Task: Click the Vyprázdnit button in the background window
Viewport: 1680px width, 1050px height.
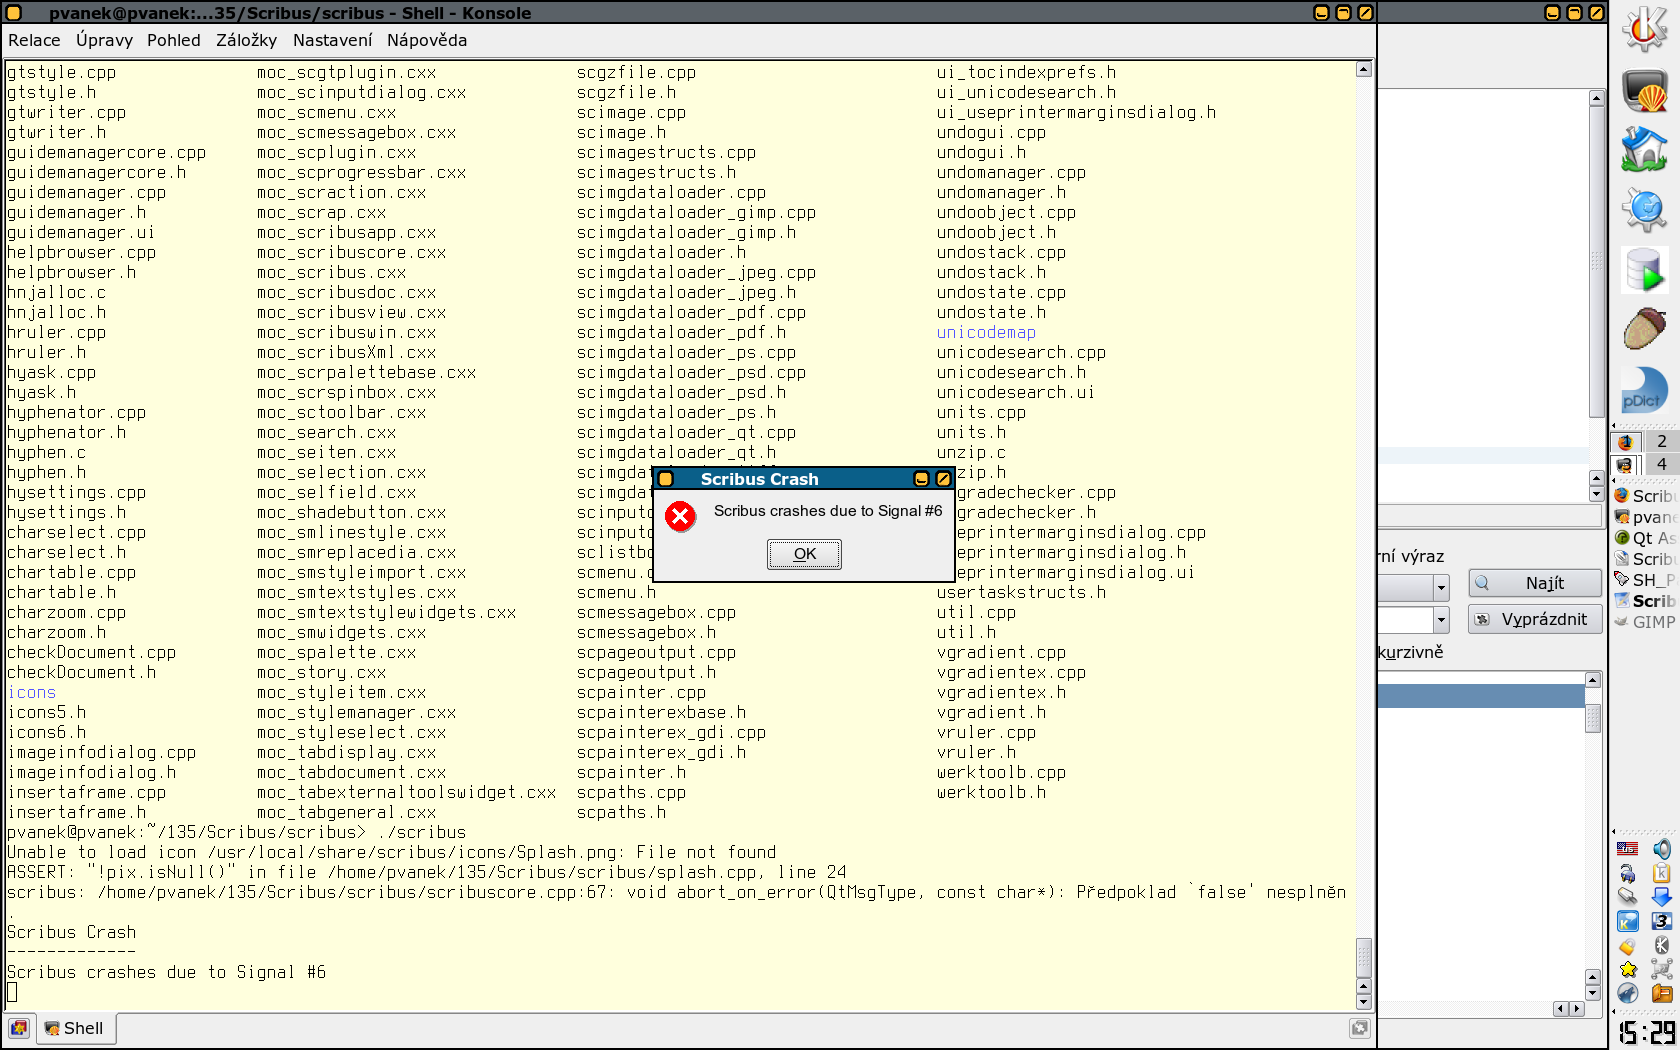Action: pos(1534,619)
